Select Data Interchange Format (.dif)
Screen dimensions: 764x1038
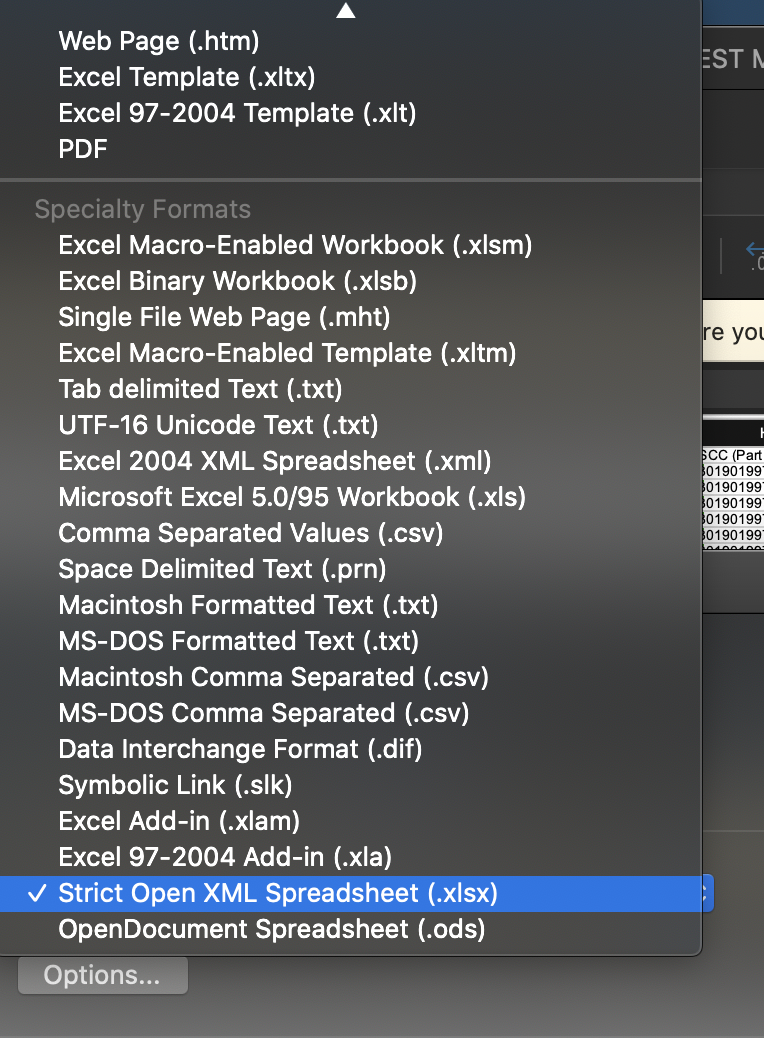[239, 749]
